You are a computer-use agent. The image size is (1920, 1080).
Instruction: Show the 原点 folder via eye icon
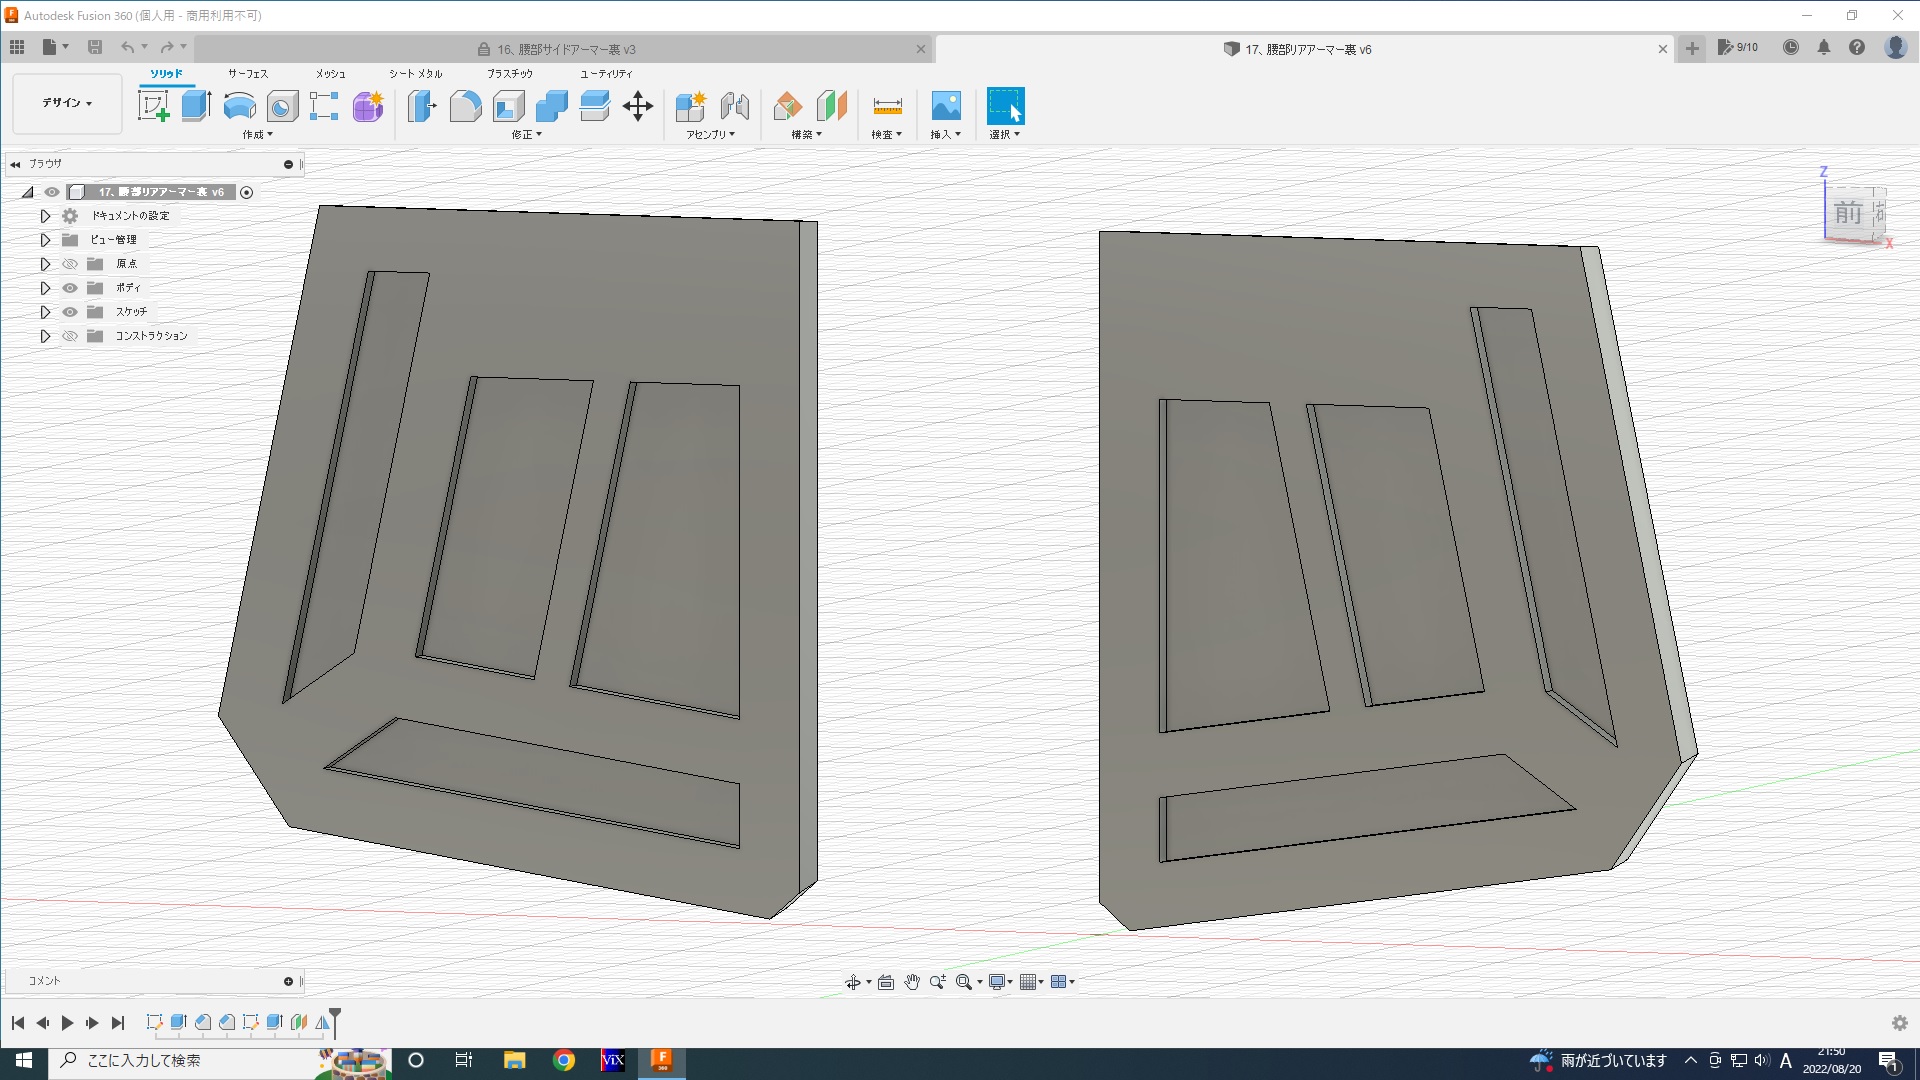click(x=70, y=264)
